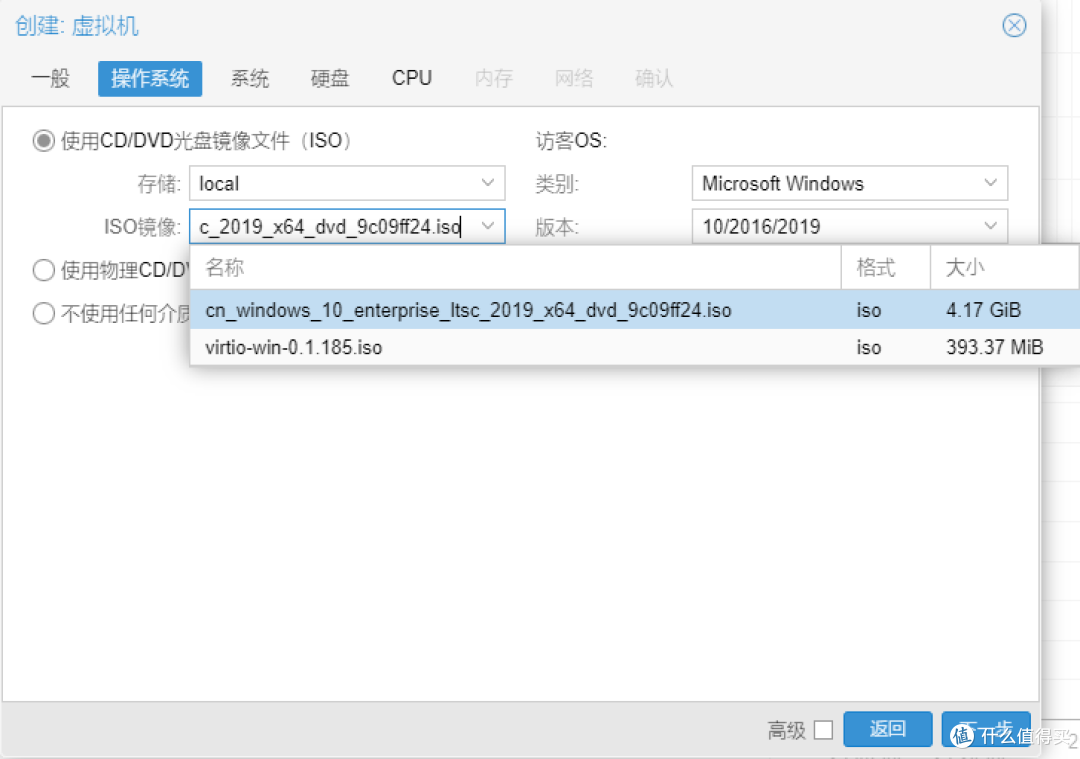
Task: Switch to the 一般 (General) tab
Action: point(50,78)
